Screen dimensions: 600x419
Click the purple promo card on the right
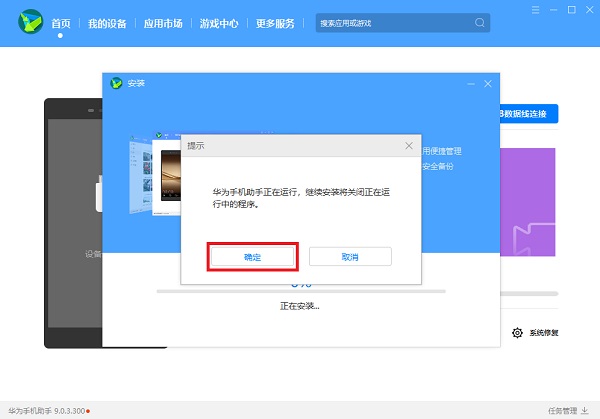[x=528, y=202]
